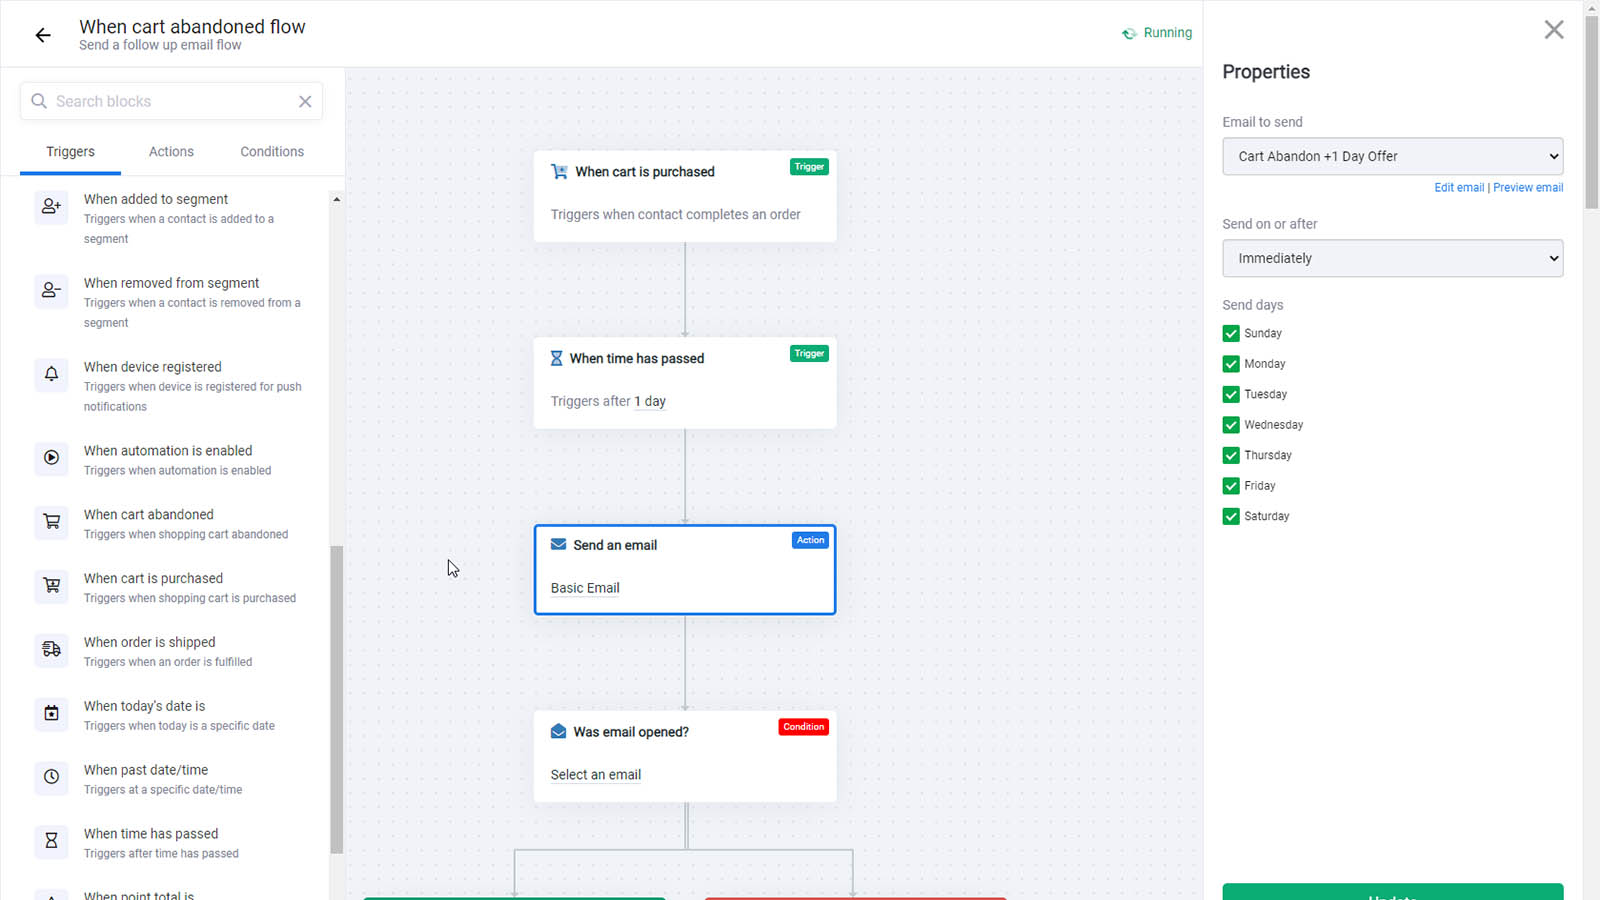Viewport: 1600px width, 900px height.
Task: Click the past date/time clock icon
Action: 51,777
